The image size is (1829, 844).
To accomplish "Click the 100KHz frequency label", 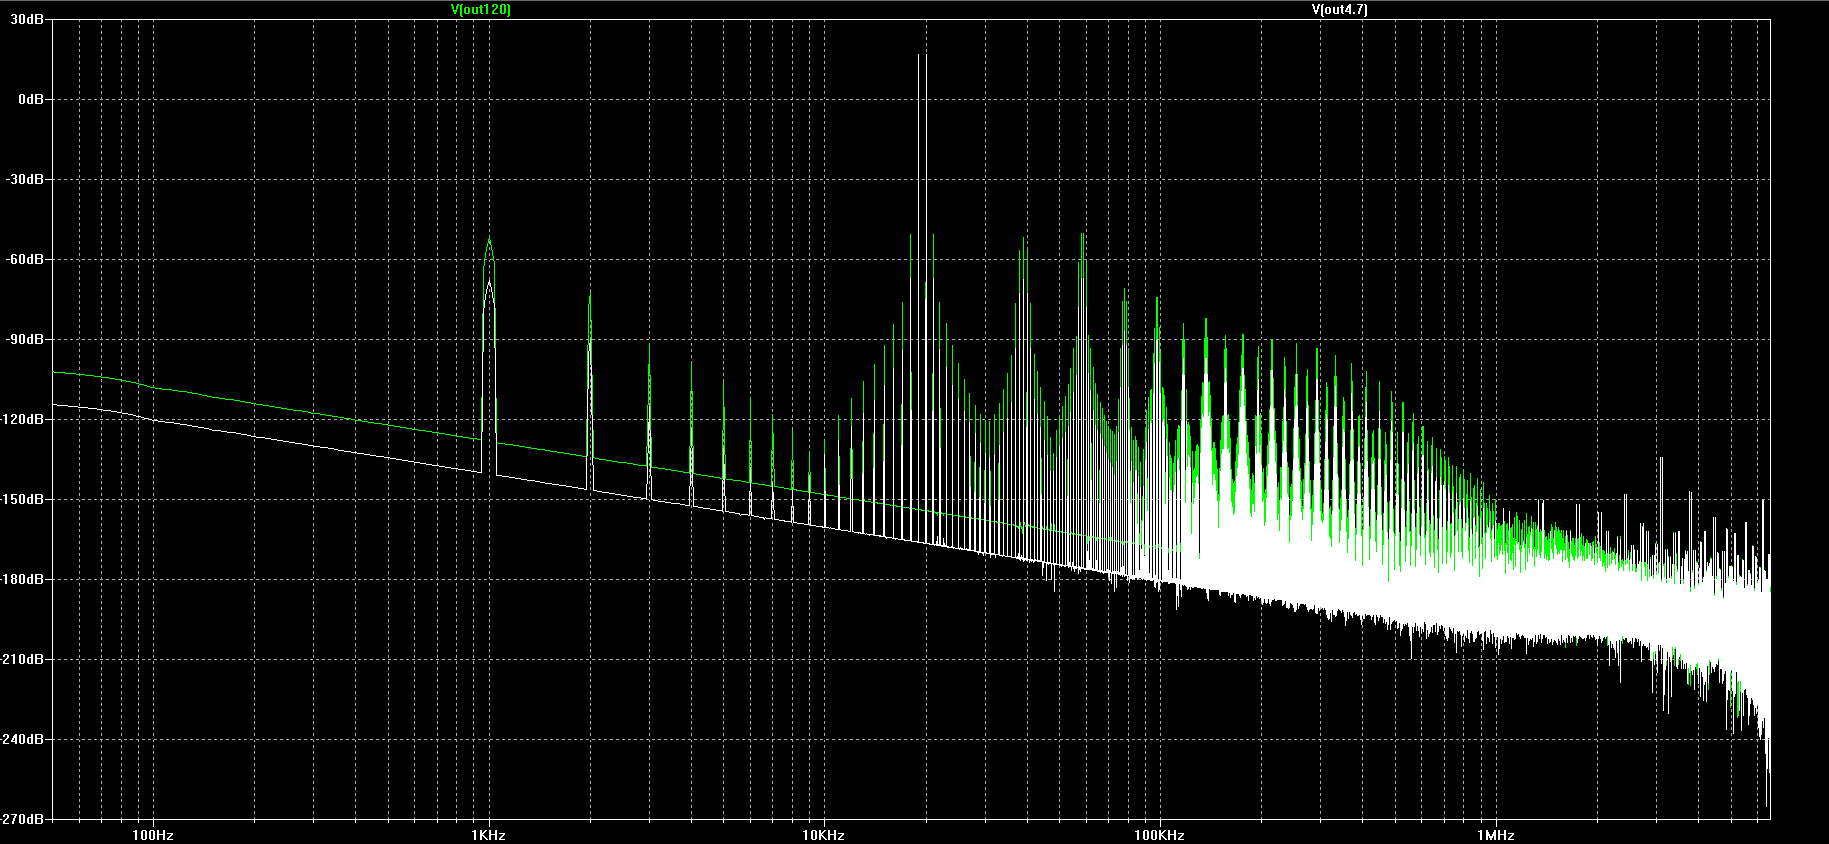I will coord(1159,835).
